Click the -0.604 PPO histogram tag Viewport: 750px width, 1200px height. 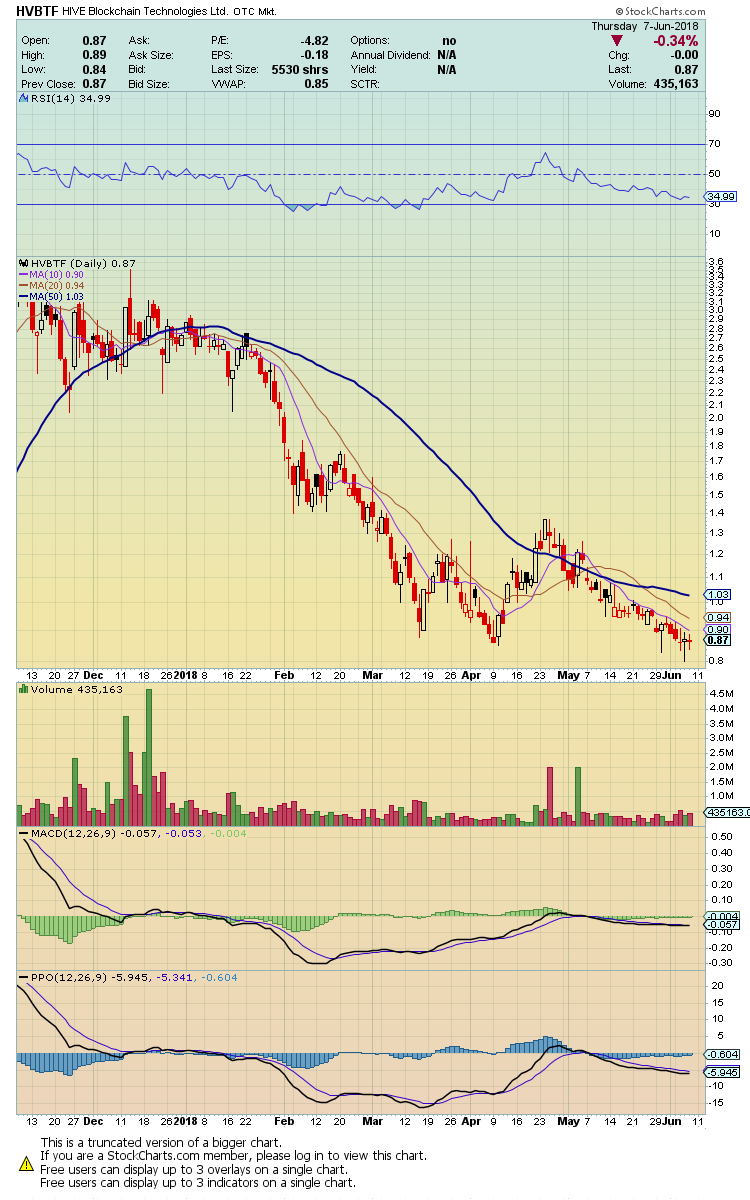pos(723,1055)
